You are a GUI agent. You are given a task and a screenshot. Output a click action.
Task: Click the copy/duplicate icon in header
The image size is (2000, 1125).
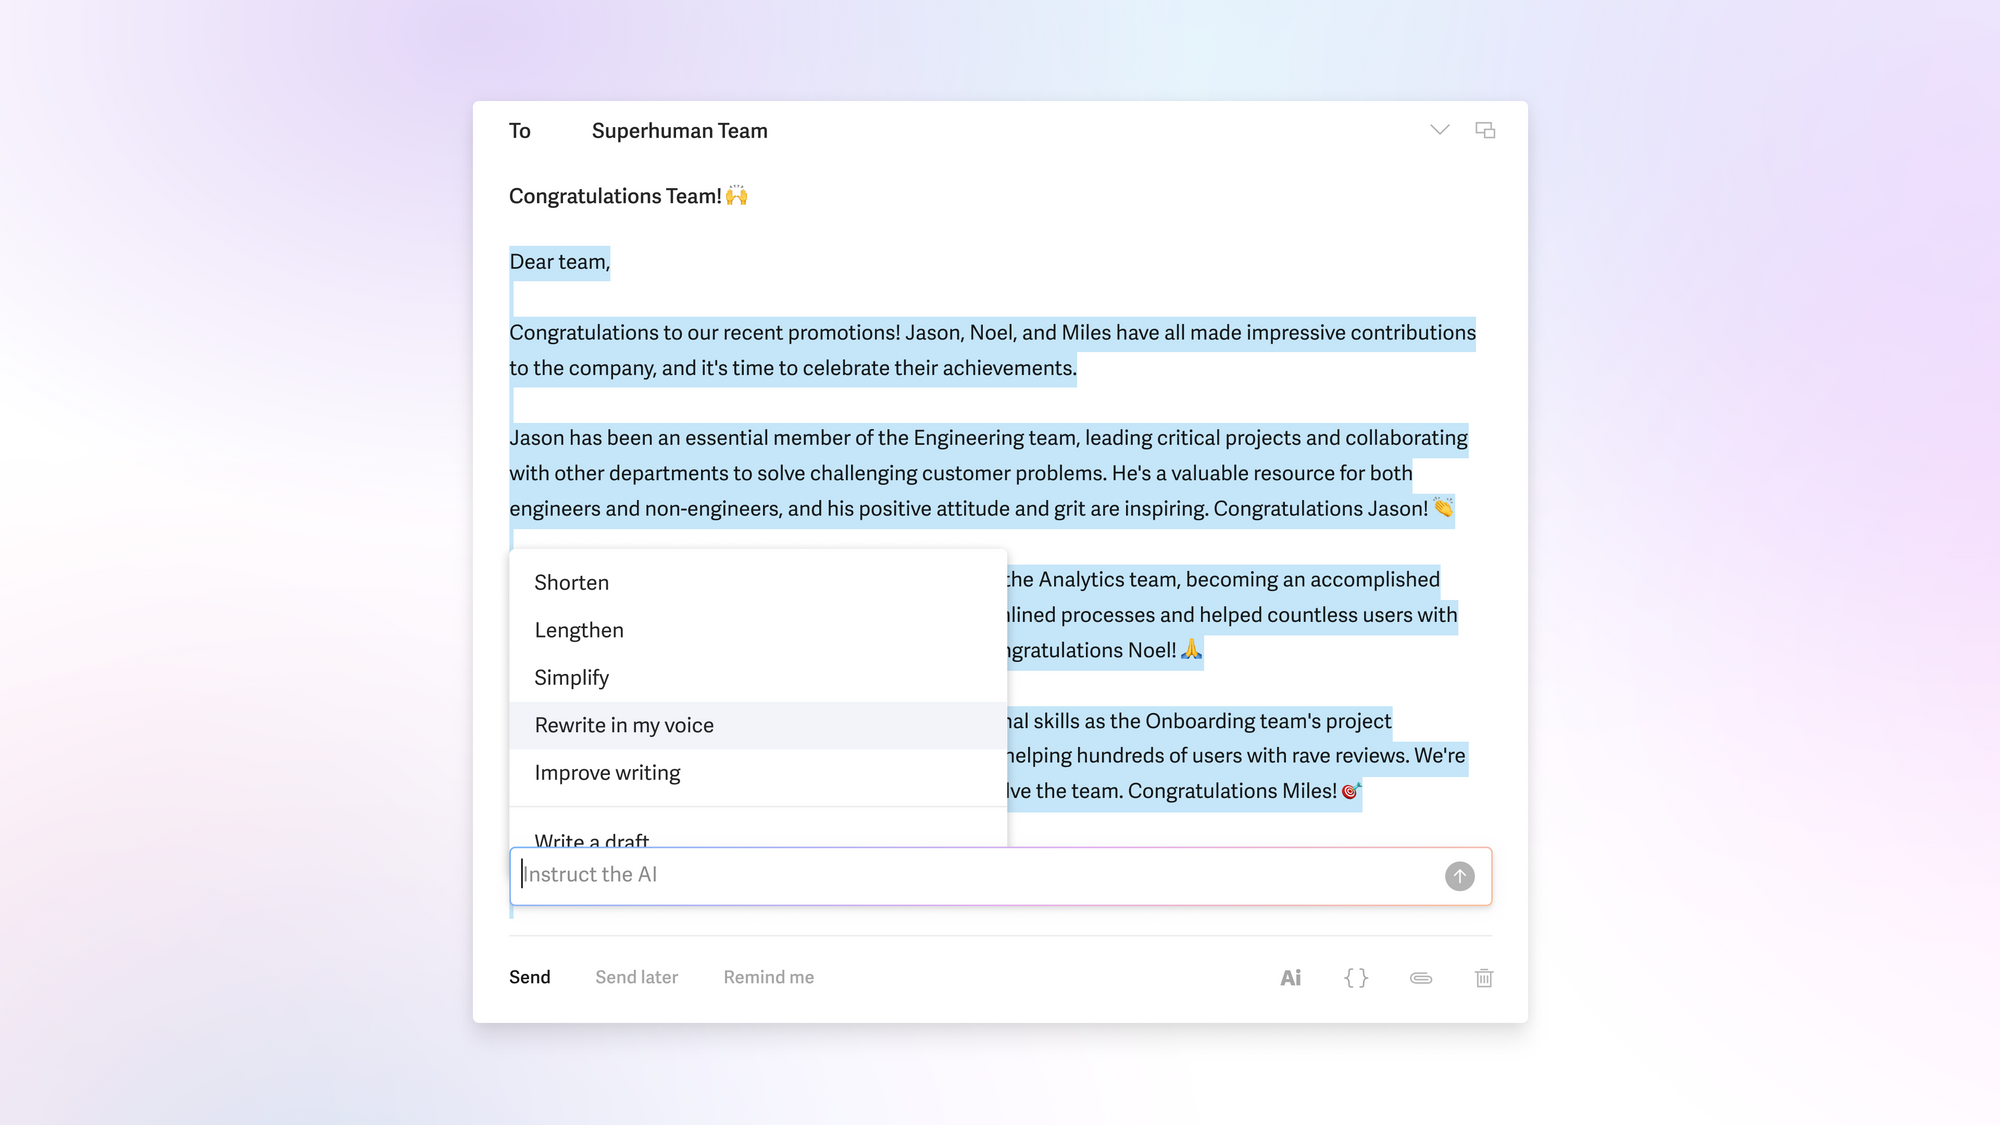[1485, 129]
